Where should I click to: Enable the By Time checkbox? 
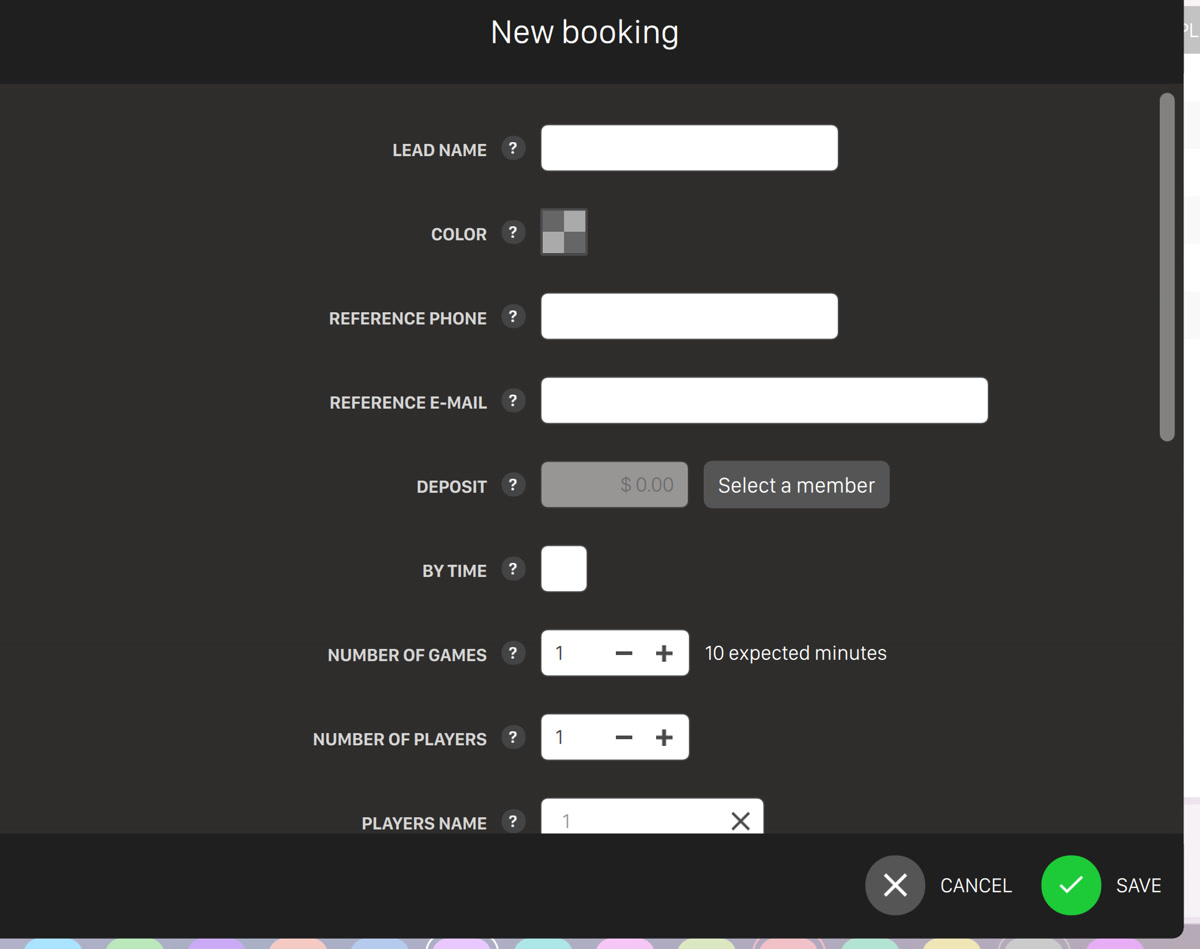564,569
